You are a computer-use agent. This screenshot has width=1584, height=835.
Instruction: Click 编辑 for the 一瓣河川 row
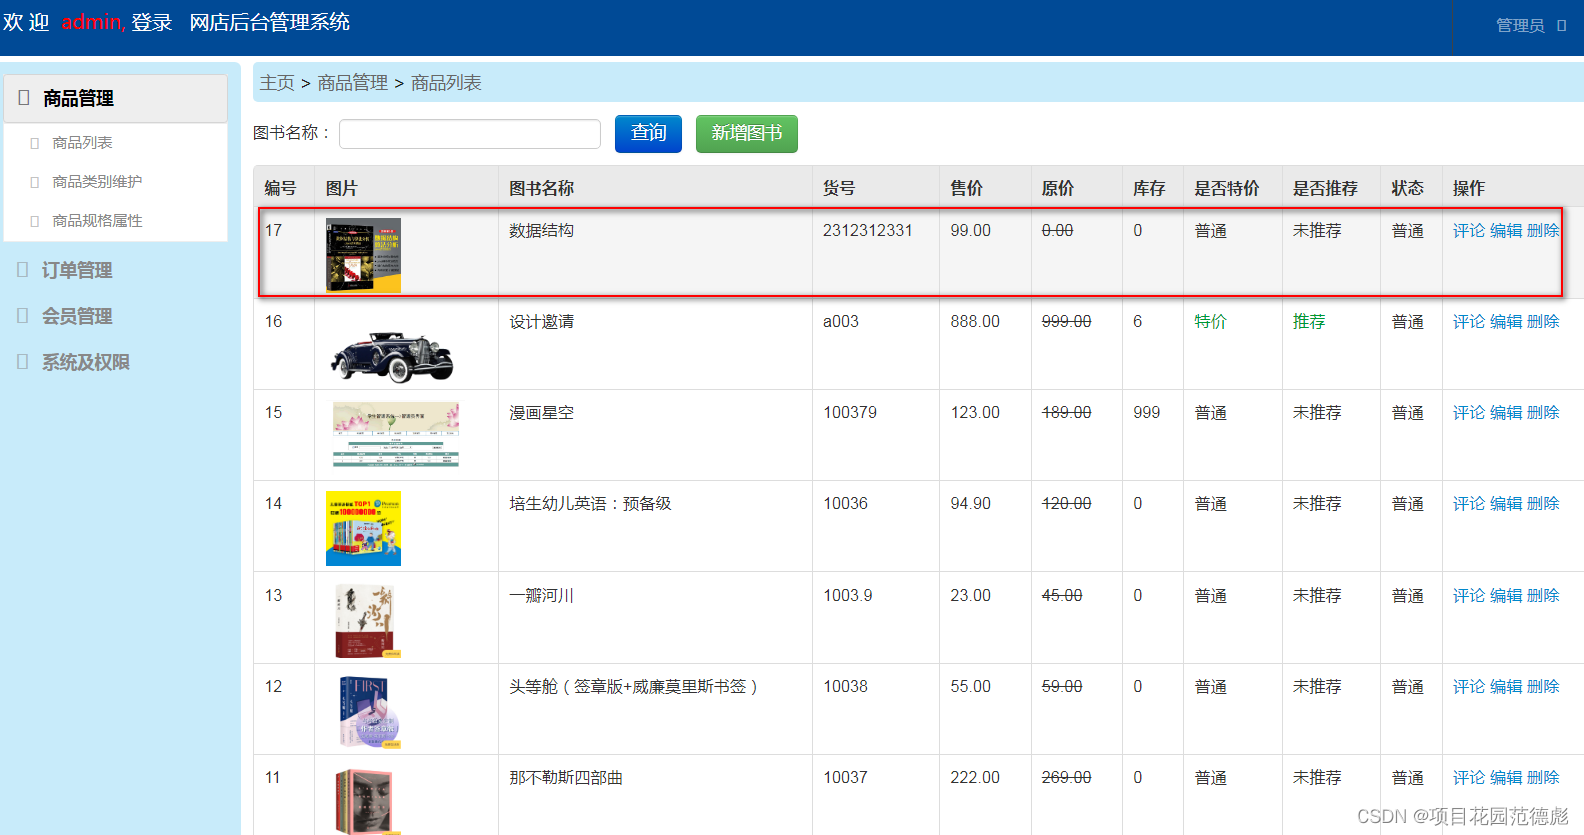[x=1506, y=596]
